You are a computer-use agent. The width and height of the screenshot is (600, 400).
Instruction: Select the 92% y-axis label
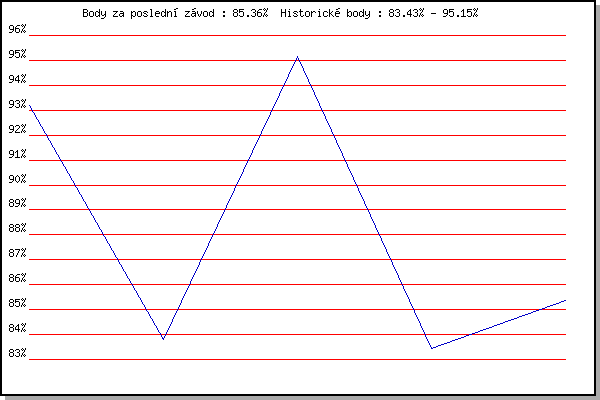(17, 129)
